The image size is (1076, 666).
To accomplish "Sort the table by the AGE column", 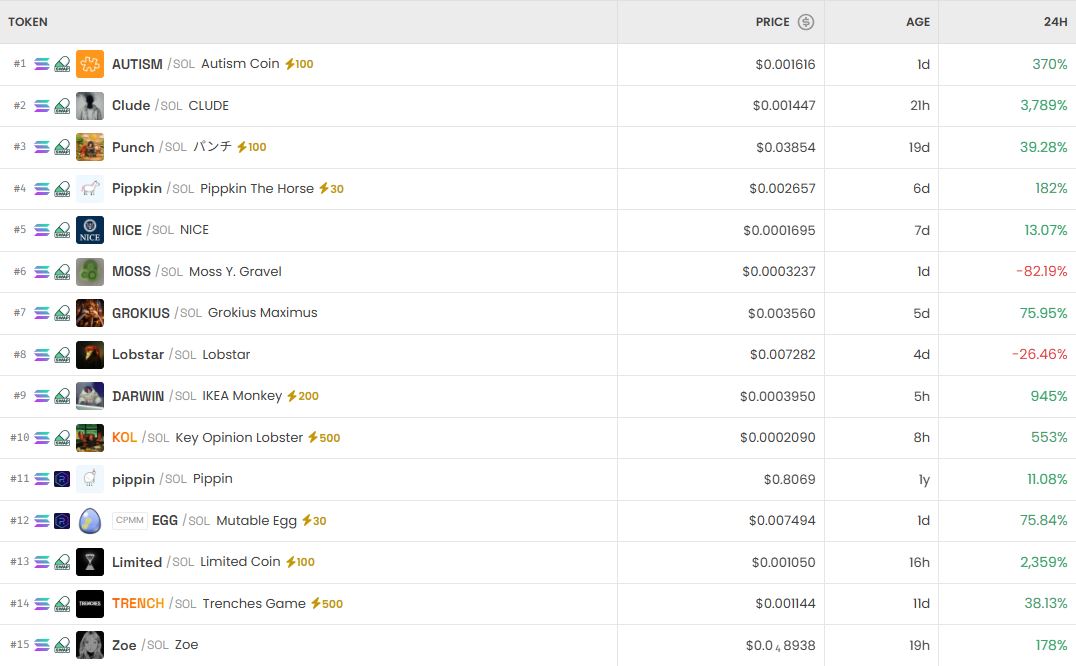I will [x=918, y=22].
